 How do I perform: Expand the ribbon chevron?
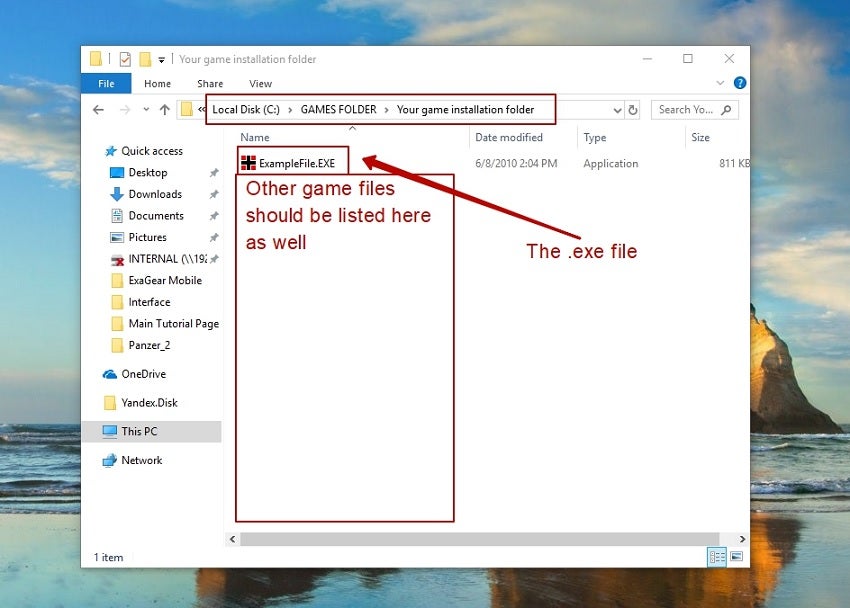pos(720,83)
